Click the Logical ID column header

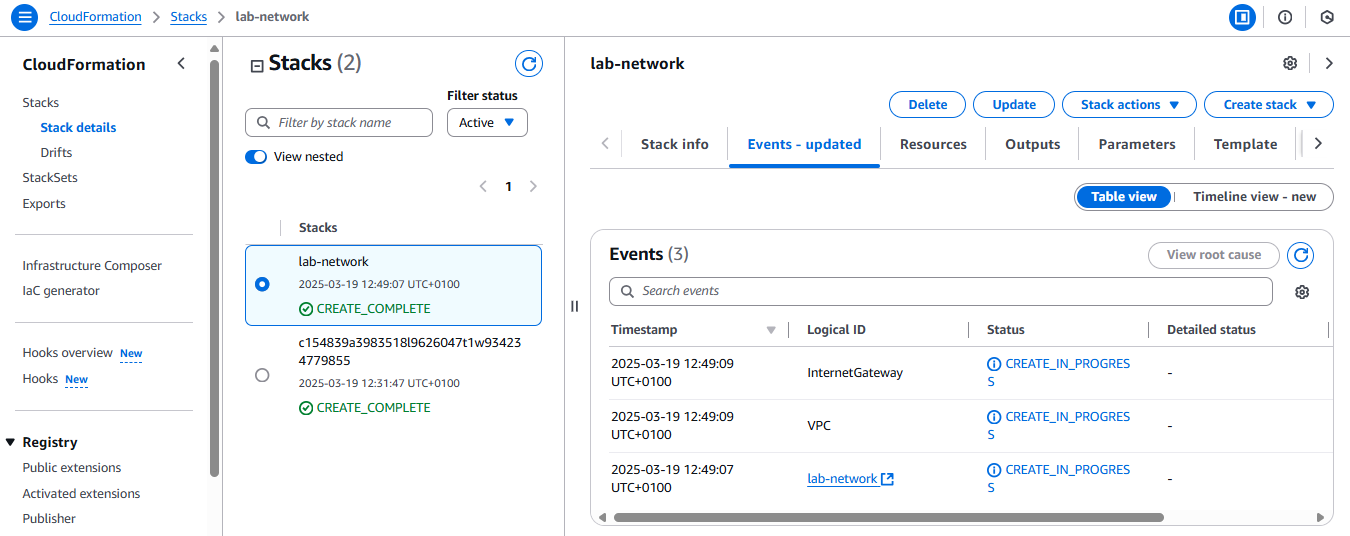[x=836, y=330]
